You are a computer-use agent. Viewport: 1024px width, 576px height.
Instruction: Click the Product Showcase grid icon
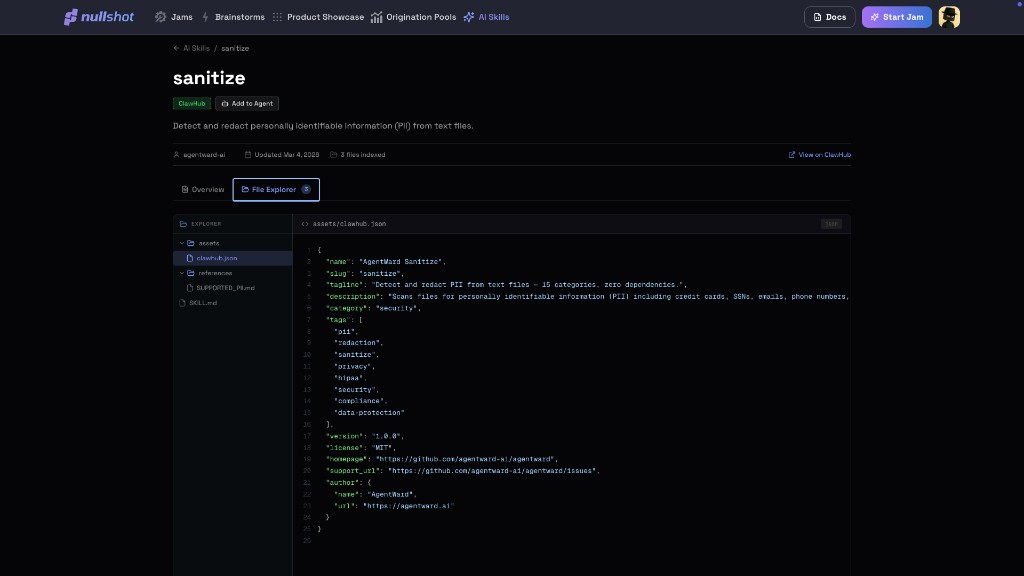tap(278, 17)
